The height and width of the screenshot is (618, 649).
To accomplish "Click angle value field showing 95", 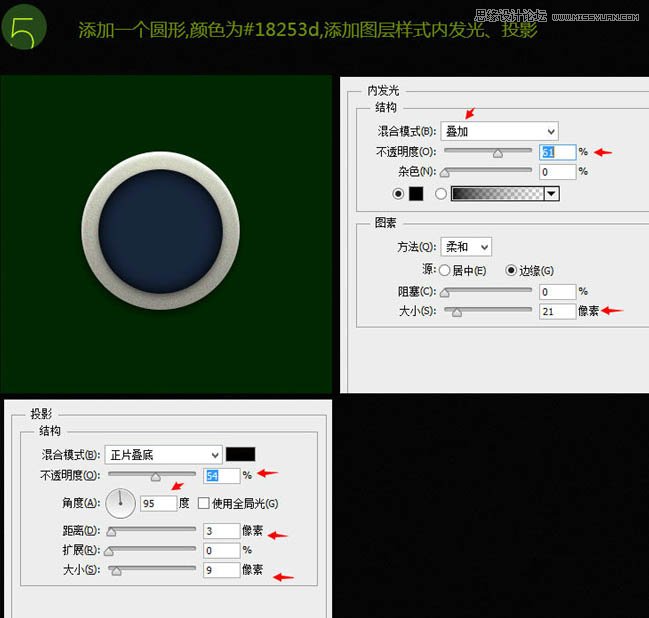I will pos(159,503).
